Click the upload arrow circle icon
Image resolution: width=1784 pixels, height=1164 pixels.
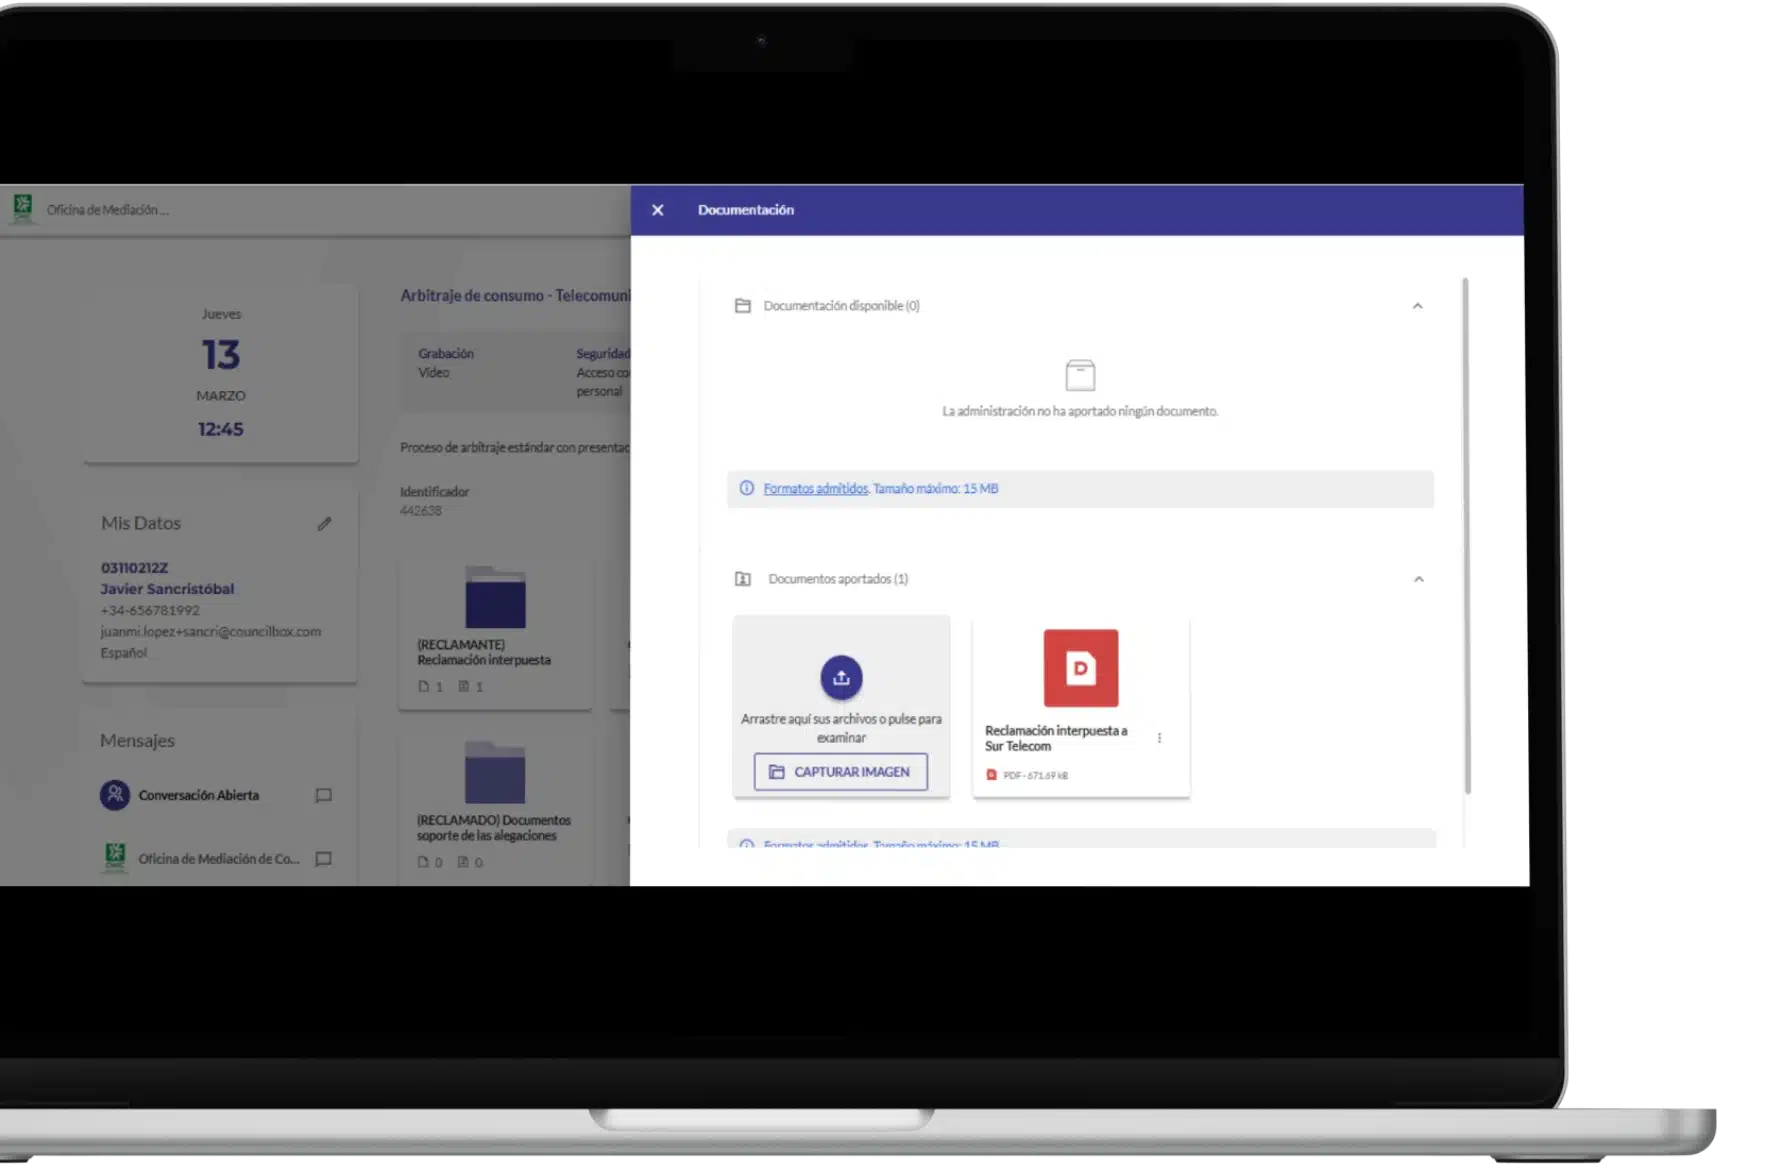841,678
